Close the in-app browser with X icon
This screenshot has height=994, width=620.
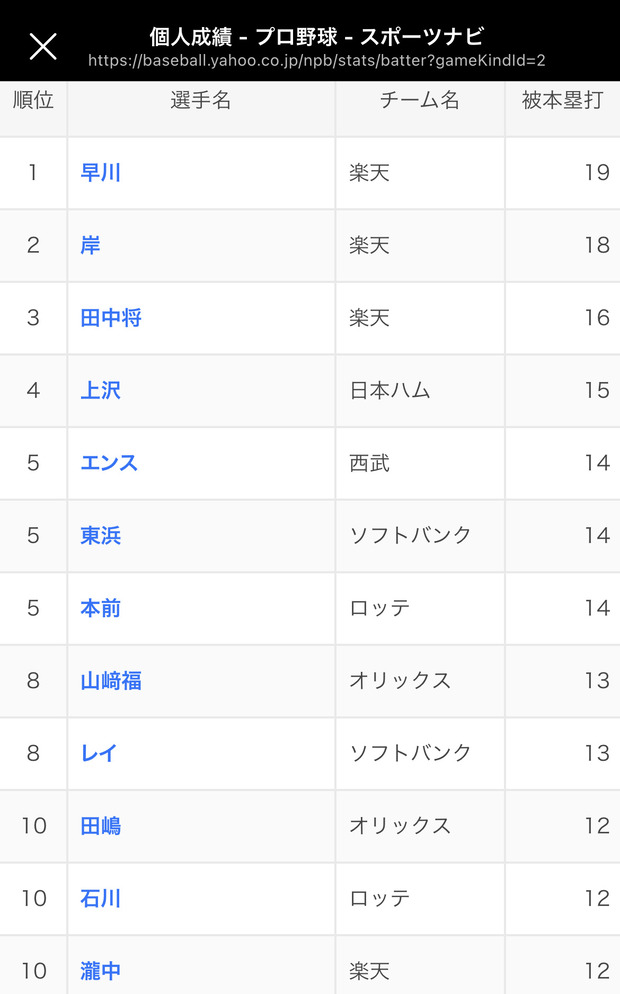(x=43, y=46)
